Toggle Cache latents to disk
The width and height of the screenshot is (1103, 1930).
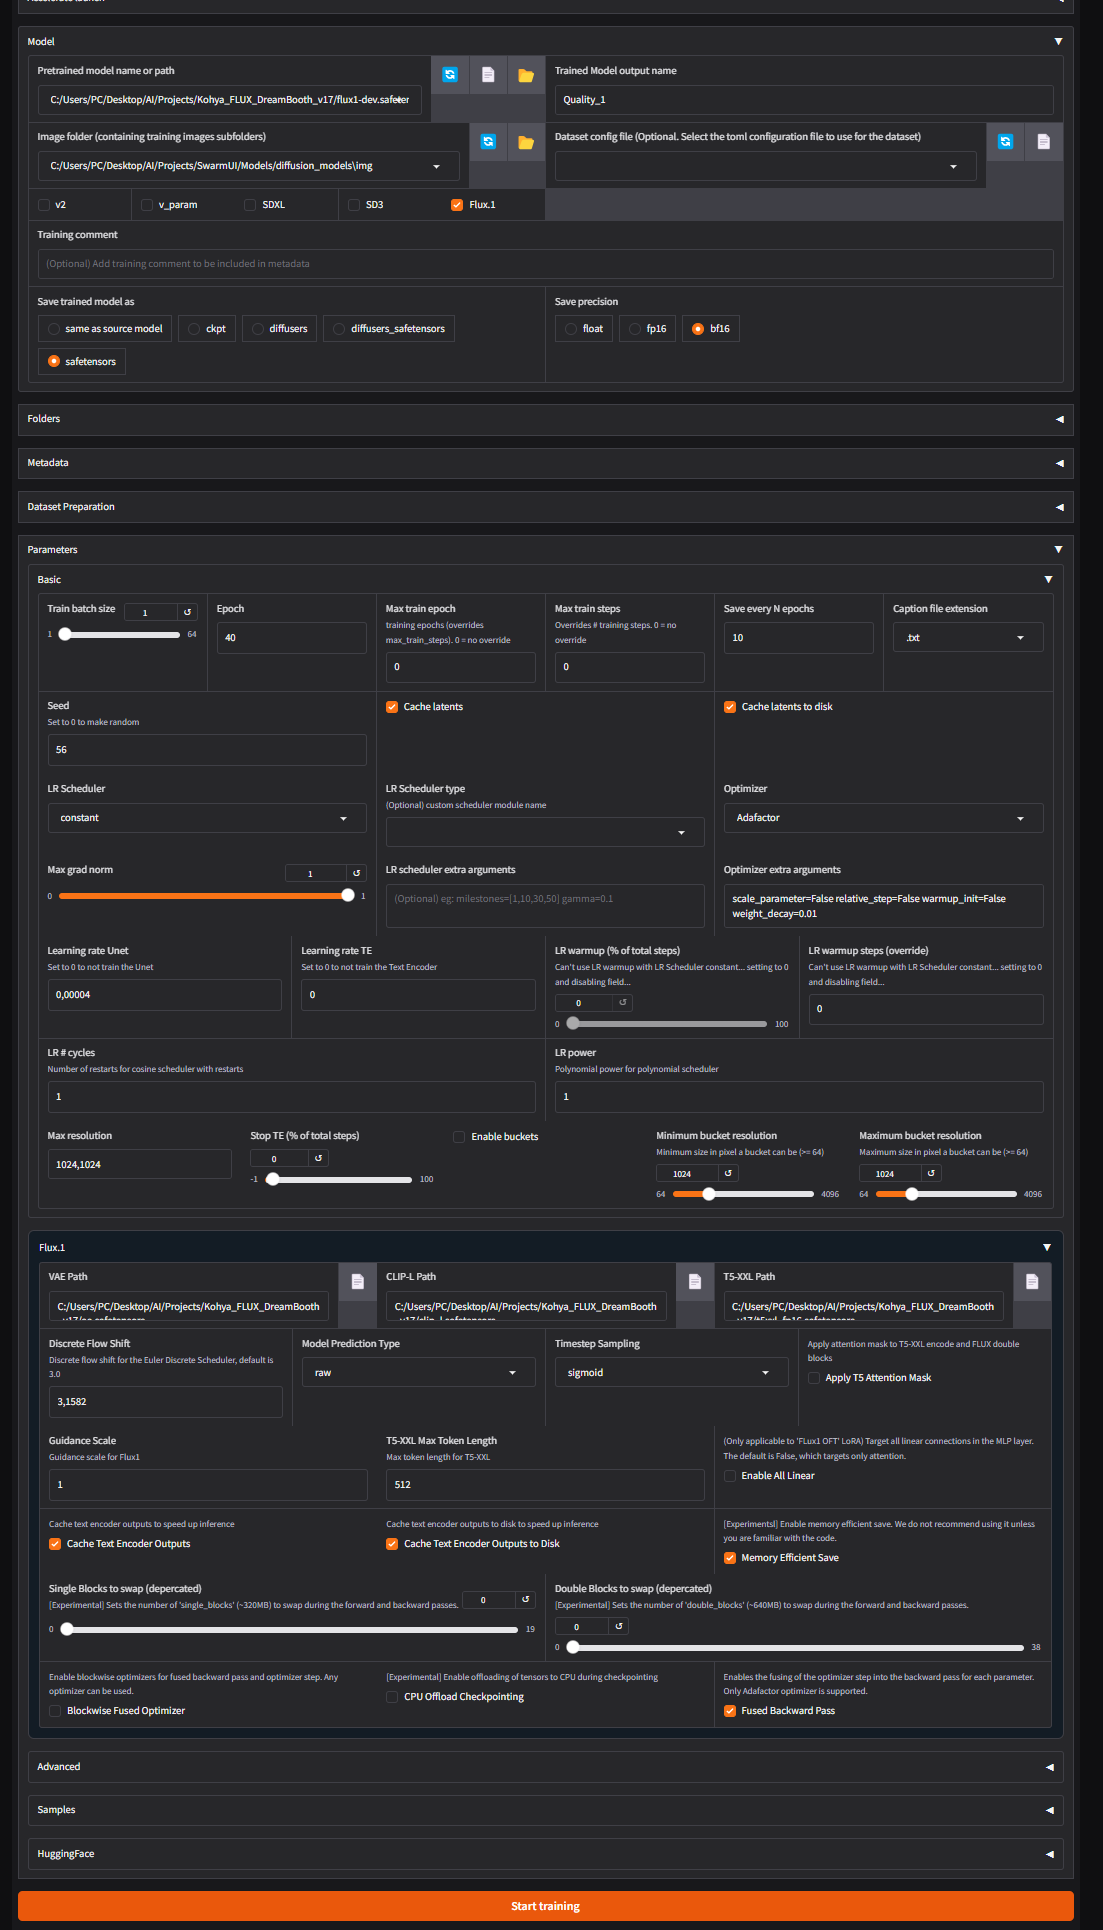coord(730,707)
